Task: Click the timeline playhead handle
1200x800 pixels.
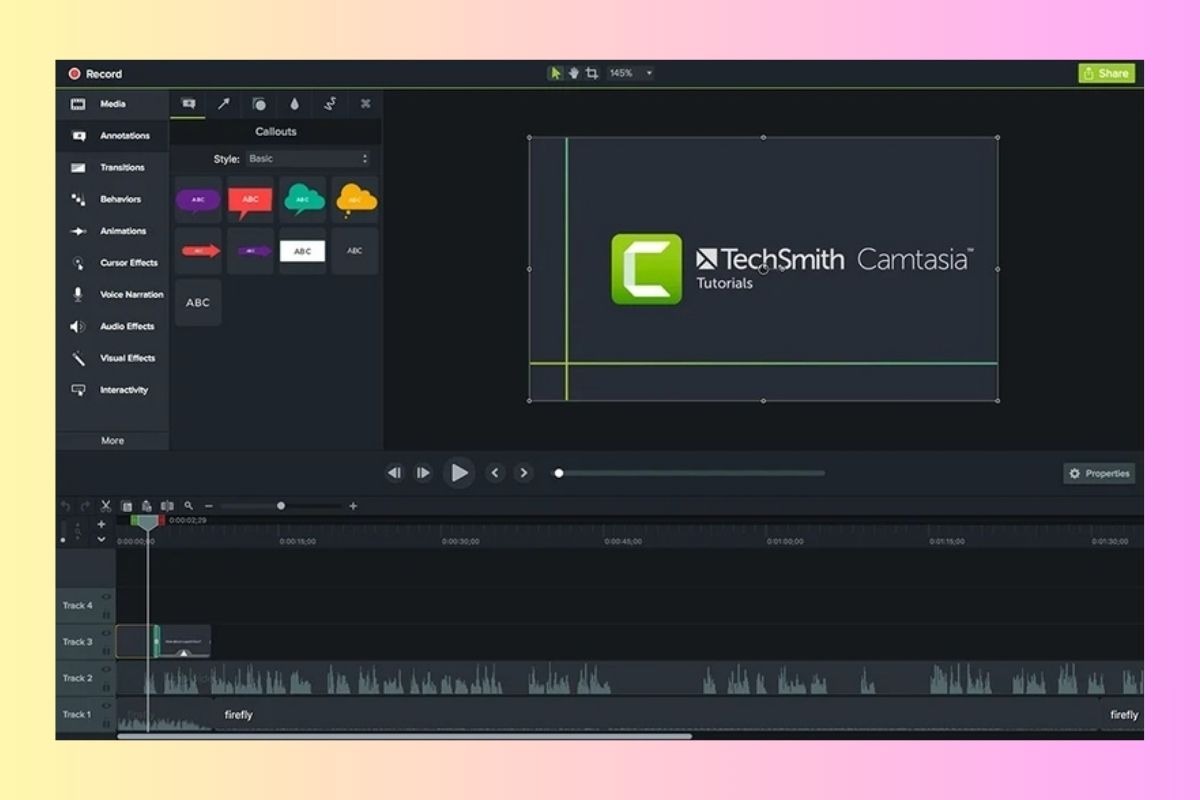Action: click(148, 522)
